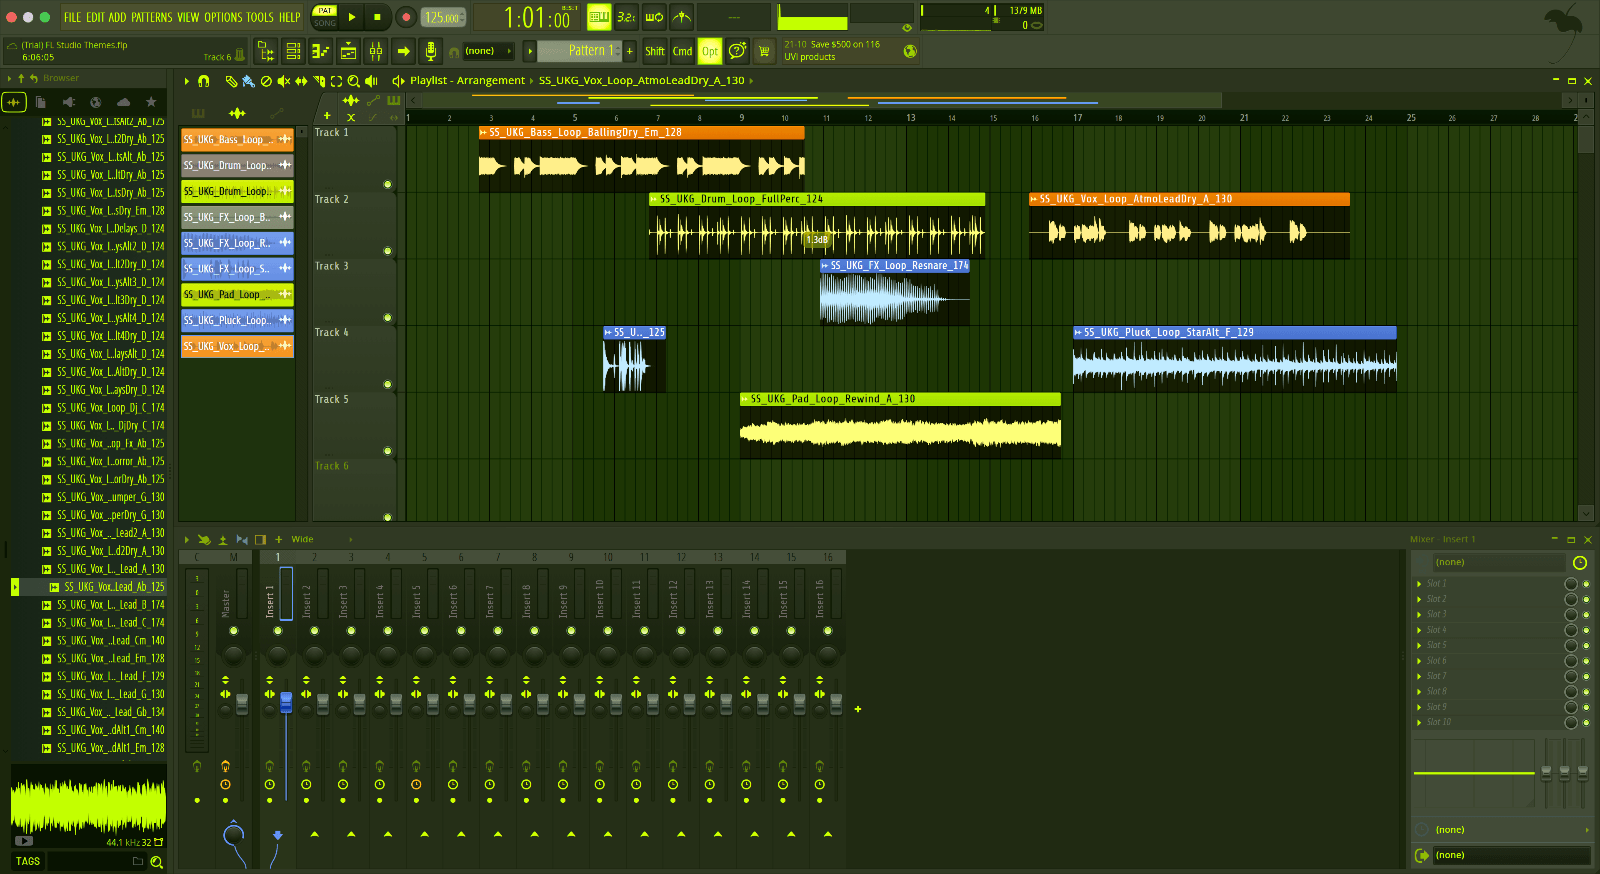Open the Playlist options menu arrow
Screen dimensions: 1600x874
[x=186, y=81]
